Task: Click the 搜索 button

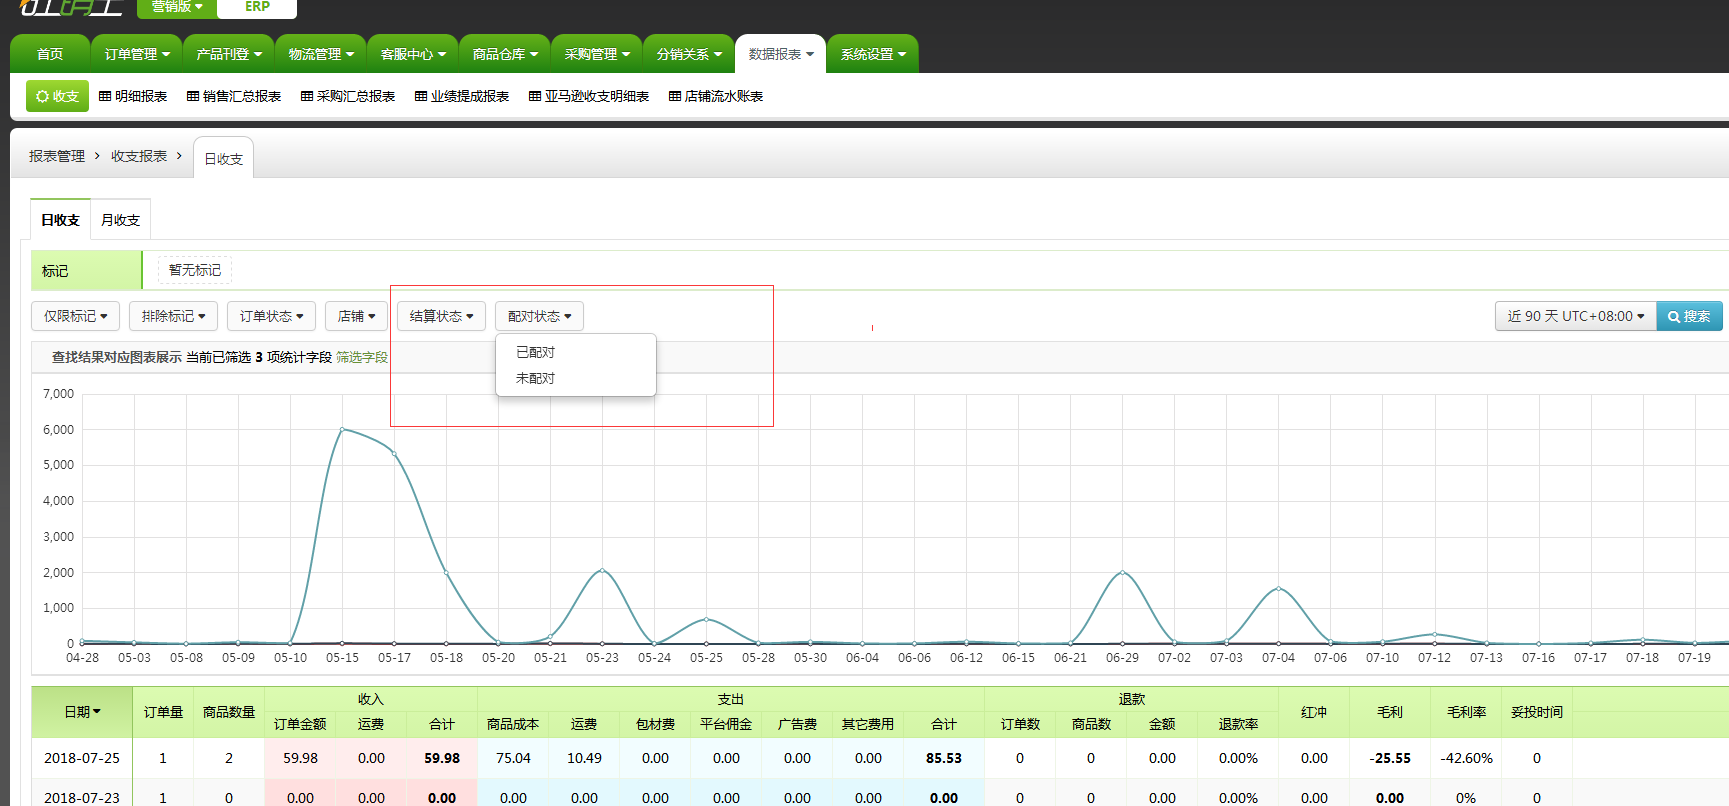Action: [1689, 316]
